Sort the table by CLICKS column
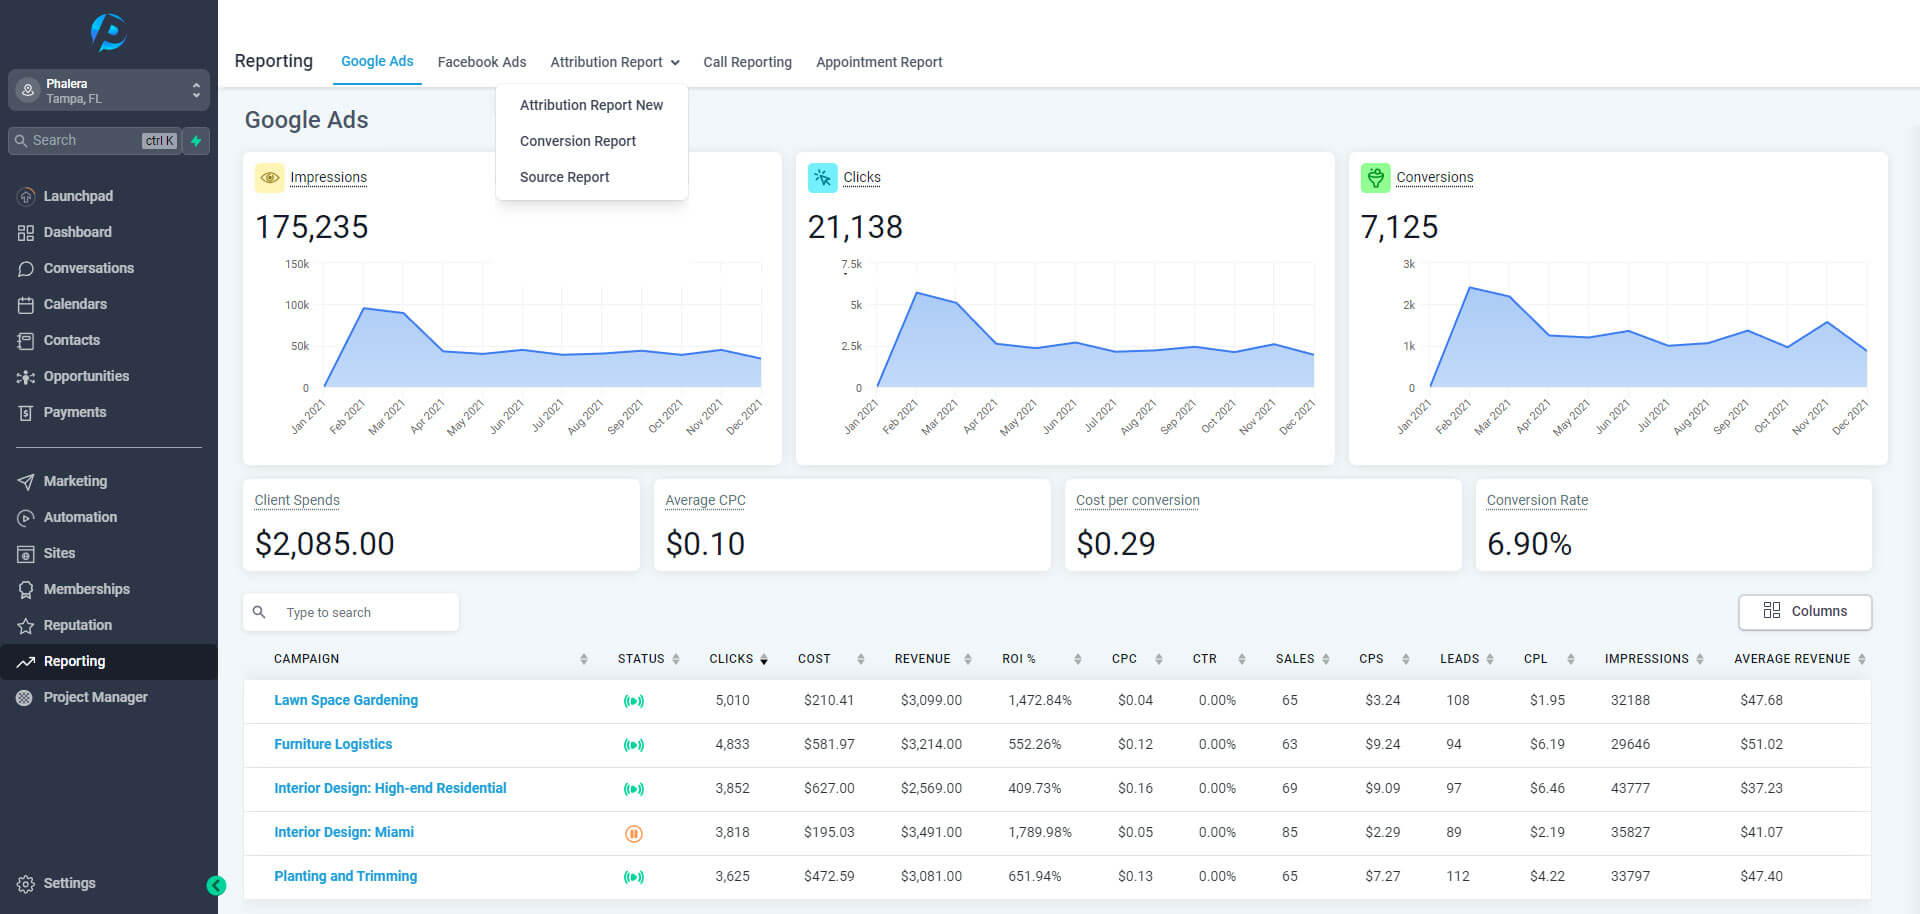Image resolution: width=1920 pixels, height=914 pixels. [738, 659]
